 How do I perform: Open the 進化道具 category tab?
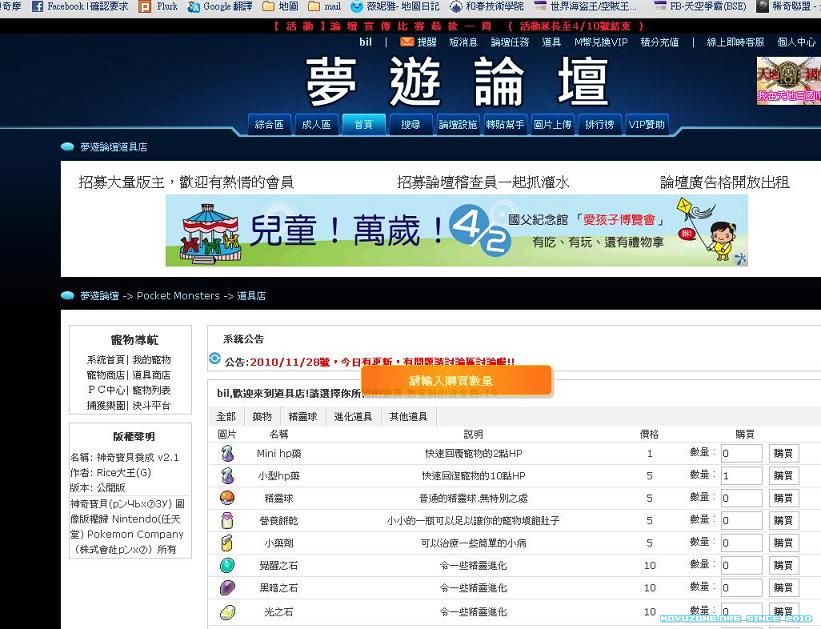(x=353, y=416)
